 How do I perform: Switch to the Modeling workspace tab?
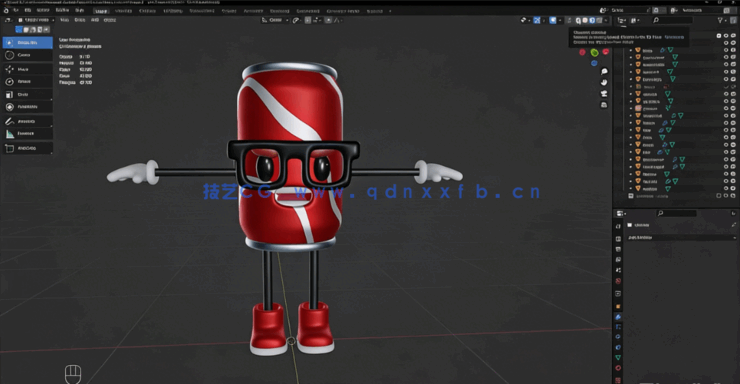(x=123, y=11)
